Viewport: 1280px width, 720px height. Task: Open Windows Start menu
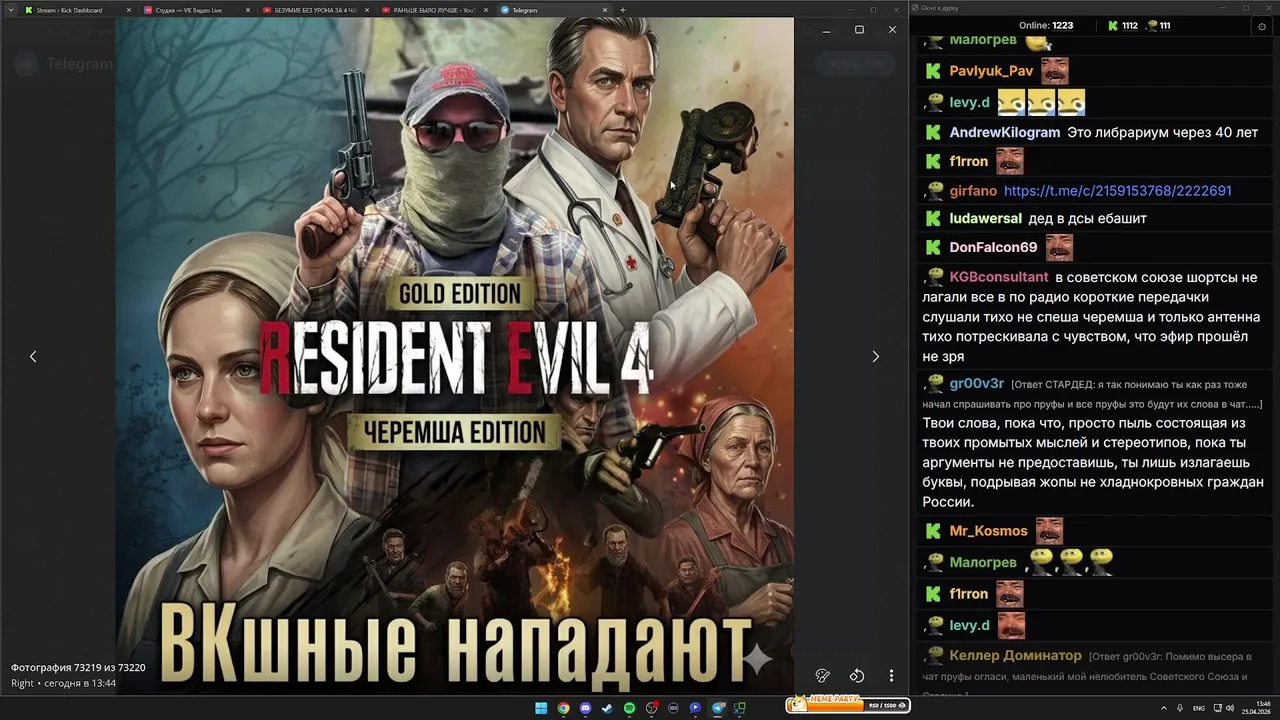[x=541, y=708]
